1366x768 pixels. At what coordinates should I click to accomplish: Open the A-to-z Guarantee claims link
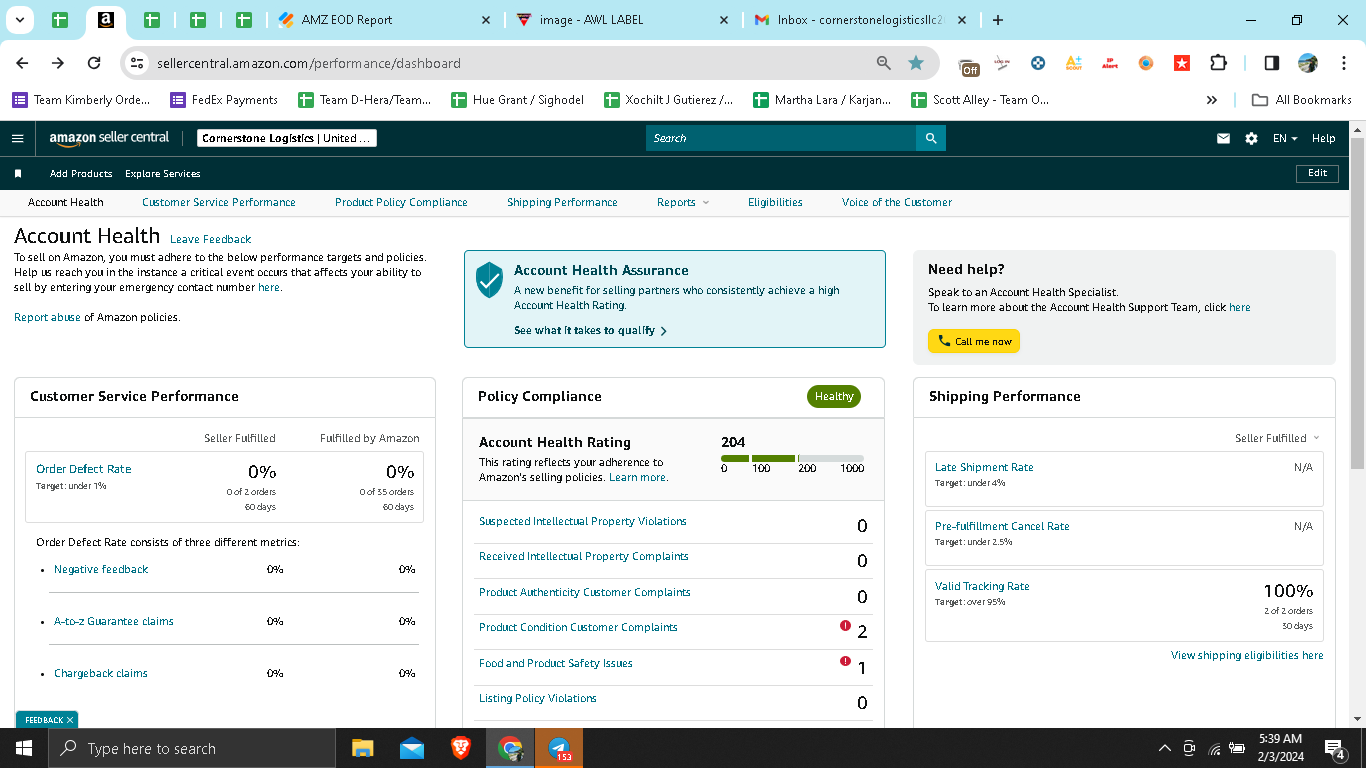[x=114, y=621]
